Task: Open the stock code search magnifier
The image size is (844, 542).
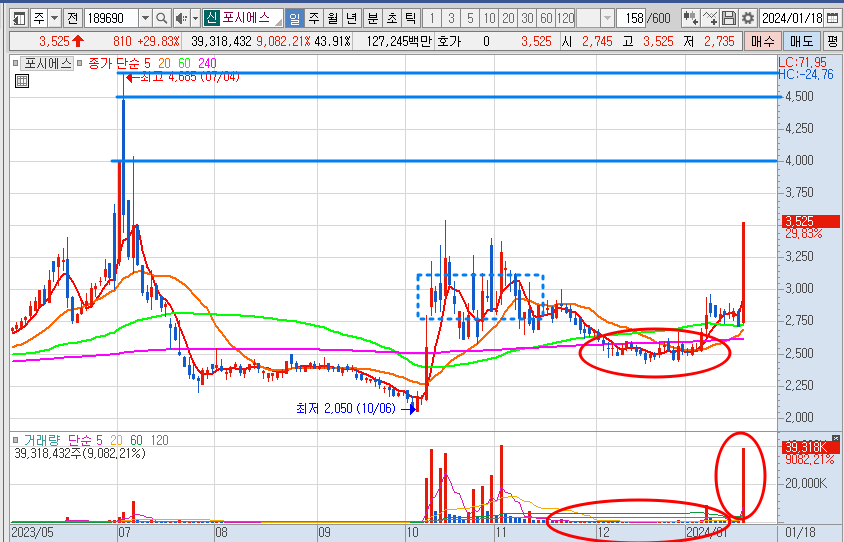Action: 161,18
